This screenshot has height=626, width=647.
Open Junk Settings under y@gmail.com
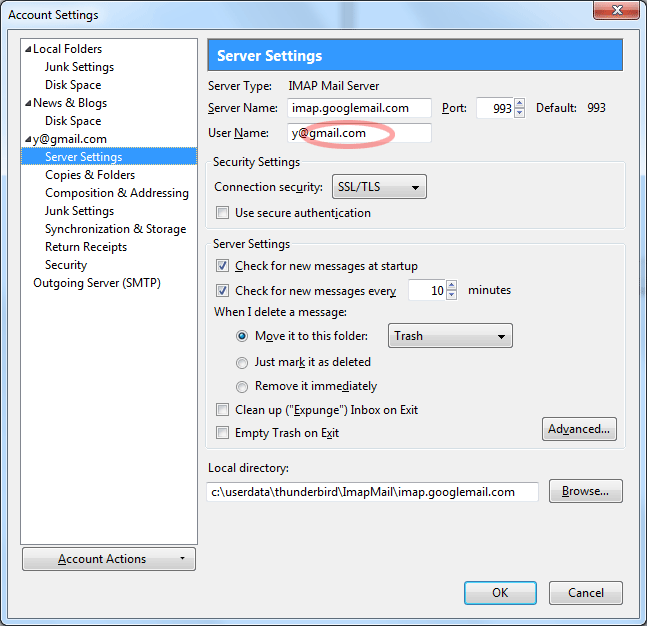79,211
